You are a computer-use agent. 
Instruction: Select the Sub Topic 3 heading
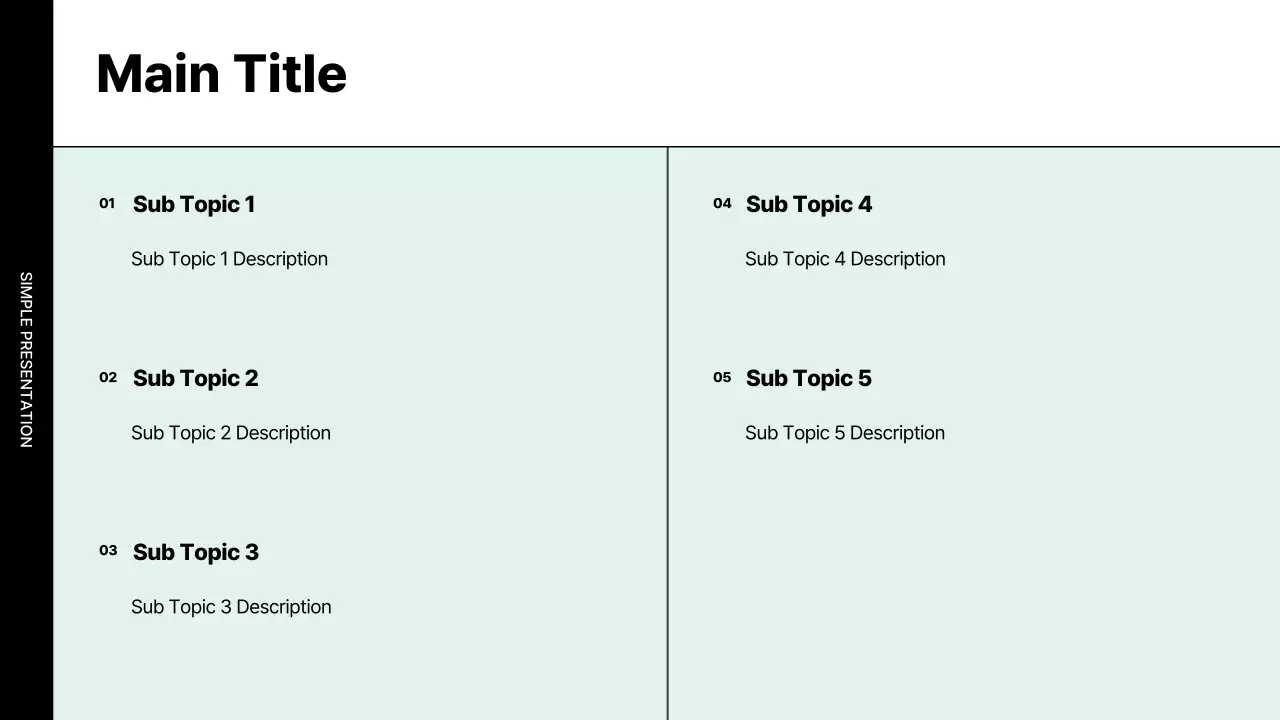(x=196, y=552)
